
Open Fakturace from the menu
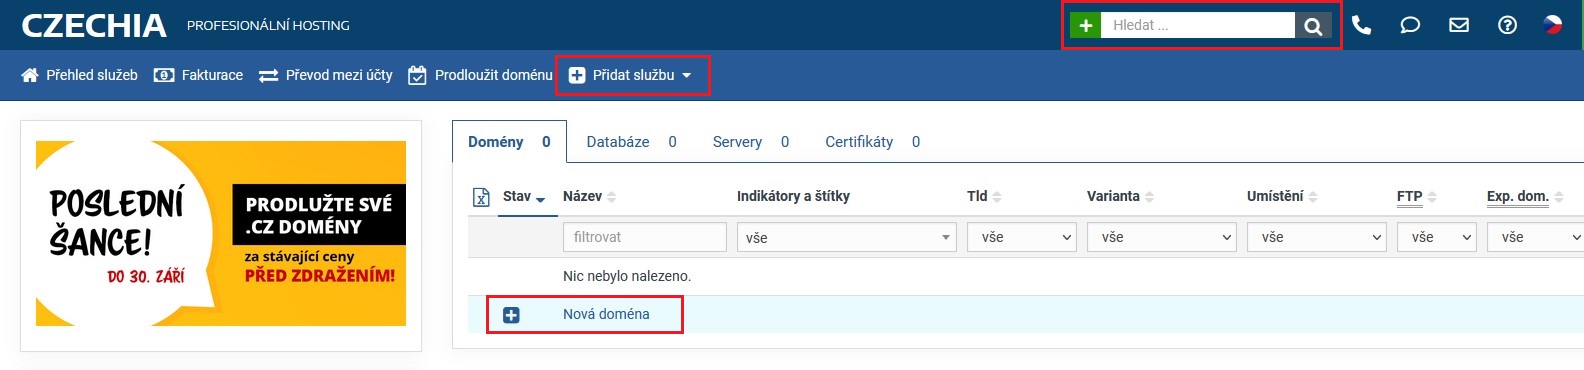click(x=198, y=75)
